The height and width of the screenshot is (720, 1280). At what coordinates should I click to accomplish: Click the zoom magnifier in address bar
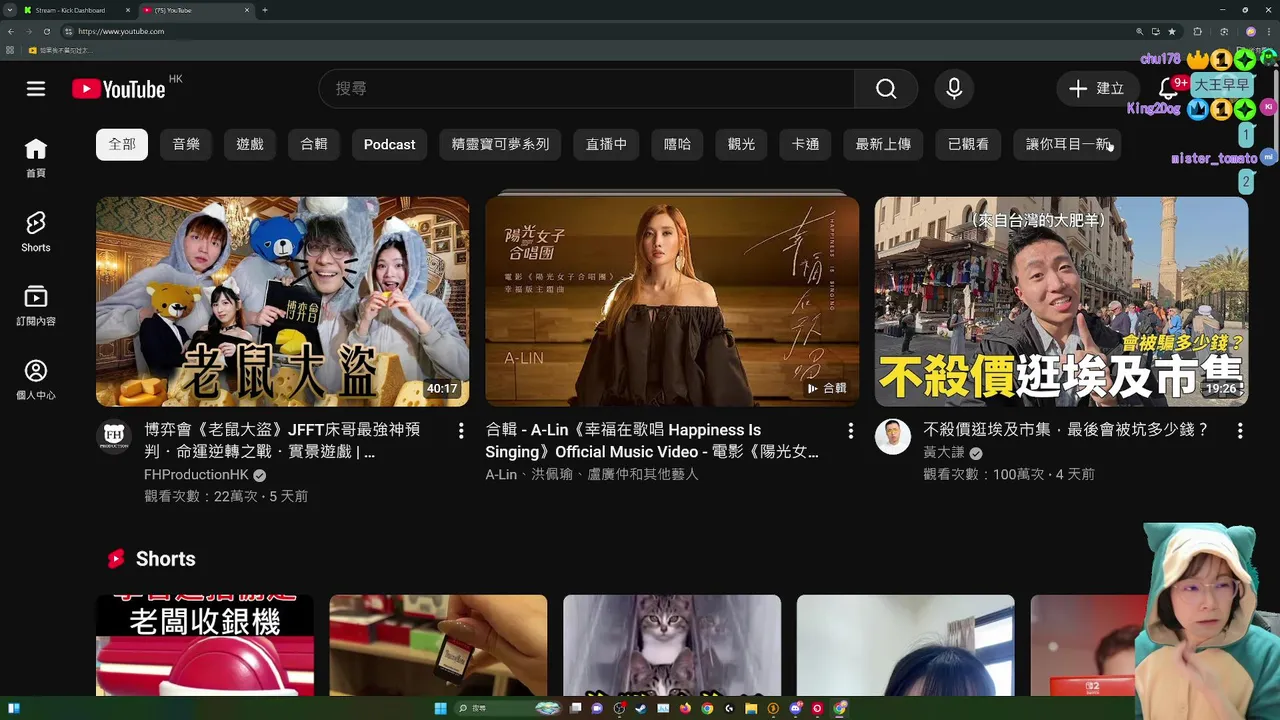point(1140,31)
